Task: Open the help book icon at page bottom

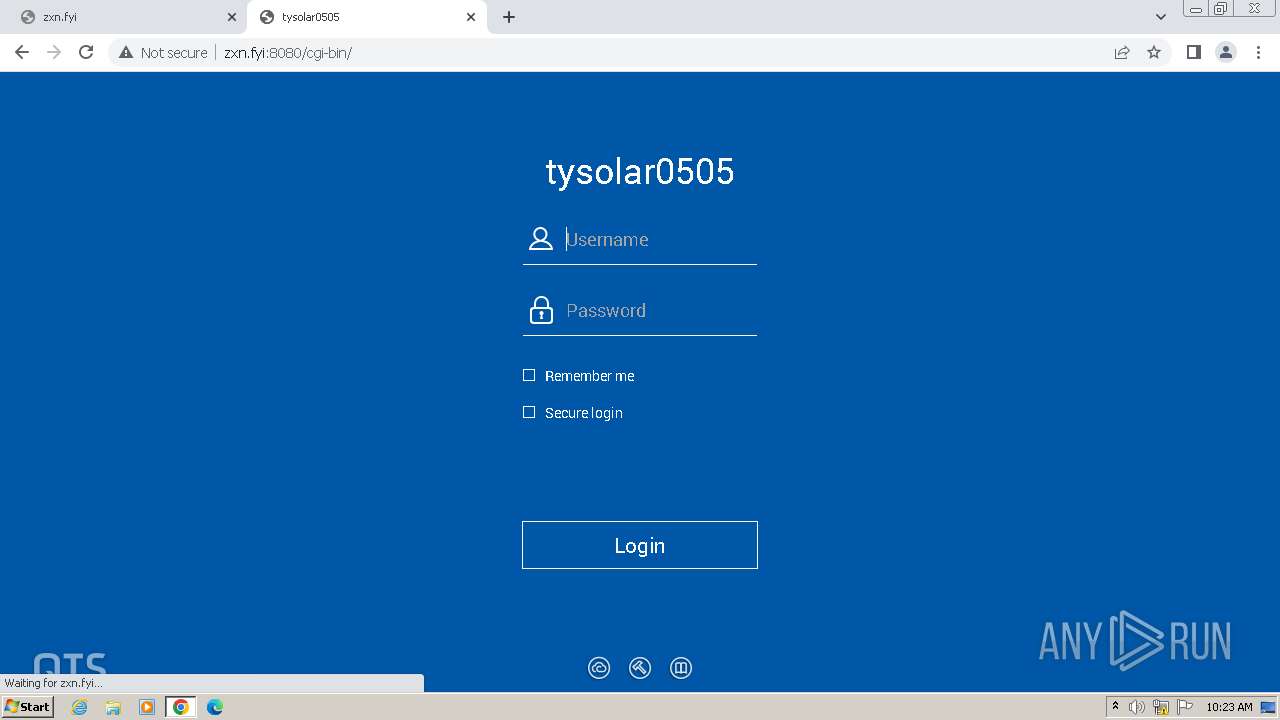Action: click(681, 668)
